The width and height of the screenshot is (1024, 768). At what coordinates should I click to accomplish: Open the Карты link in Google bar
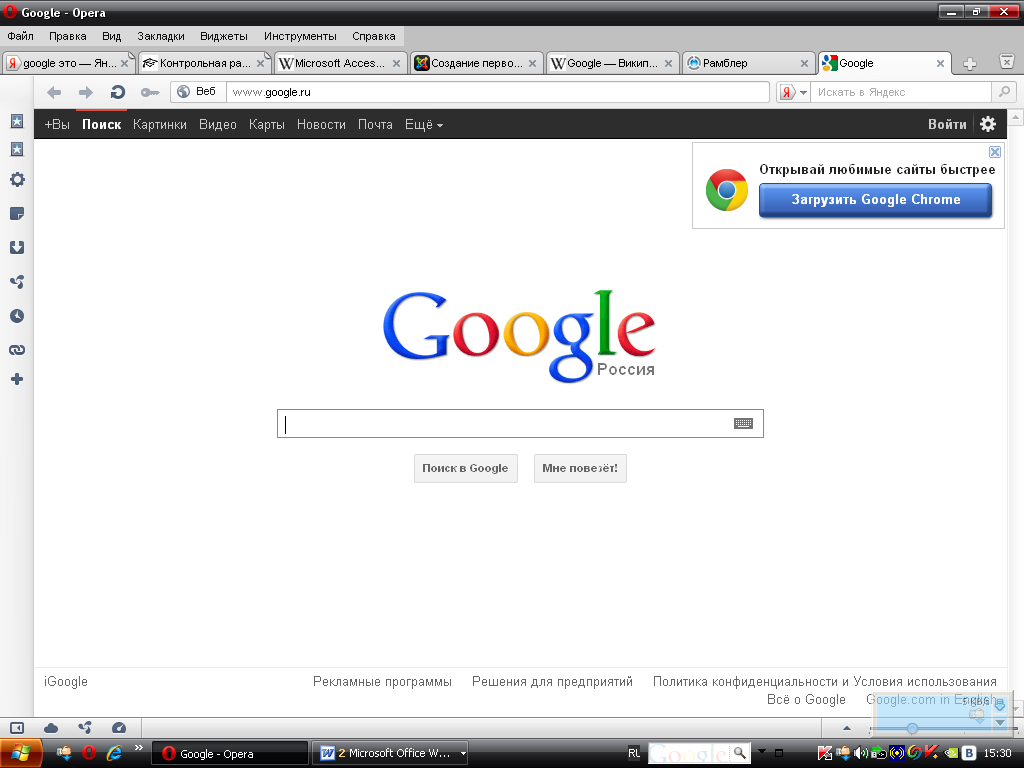click(266, 124)
